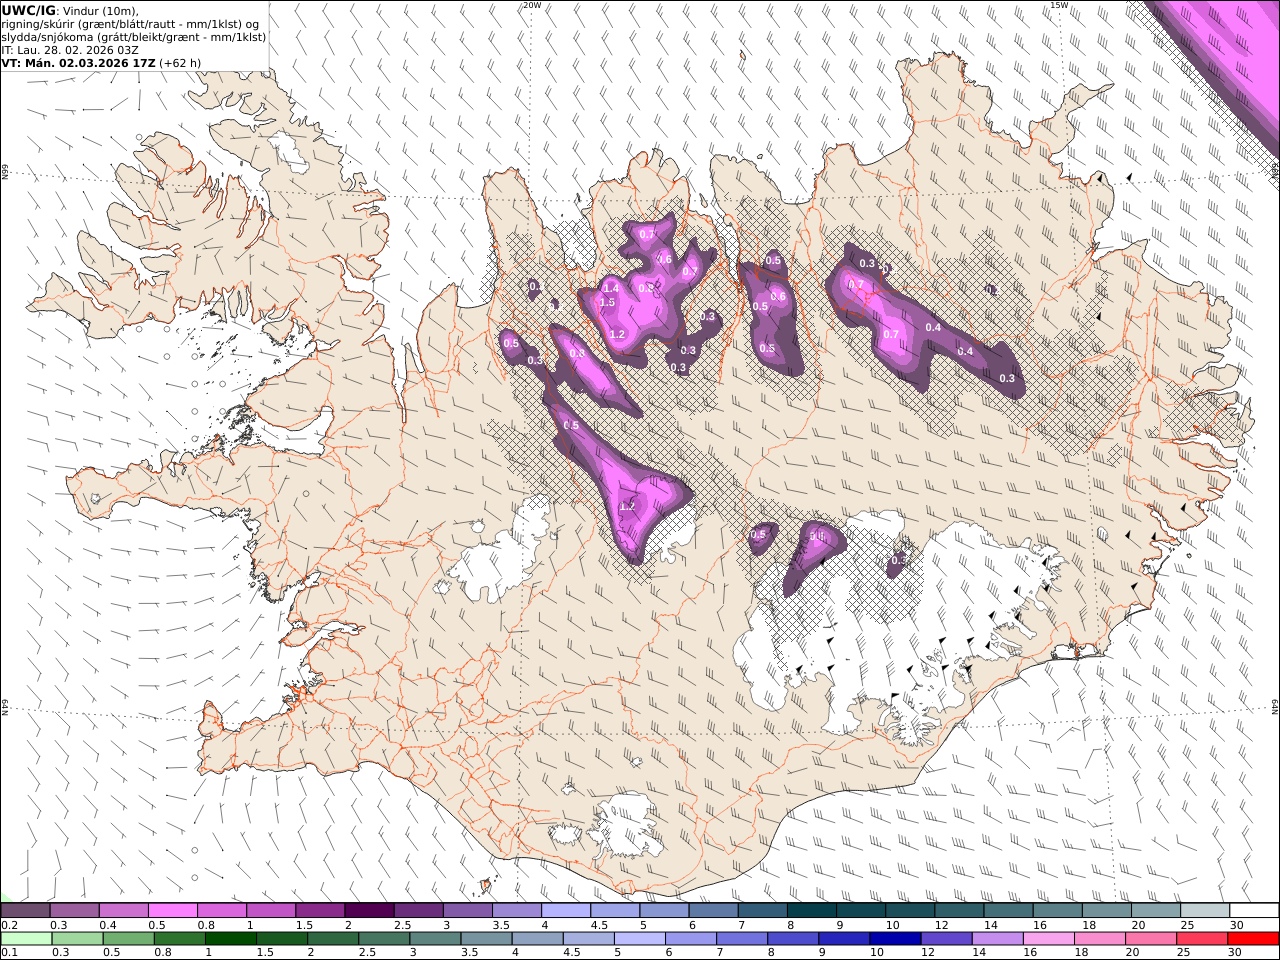Image resolution: width=1280 pixels, height=960 pixels.
Task: Select the dark teal 8–9 swatch, upper legend
Action: point(812,911)
